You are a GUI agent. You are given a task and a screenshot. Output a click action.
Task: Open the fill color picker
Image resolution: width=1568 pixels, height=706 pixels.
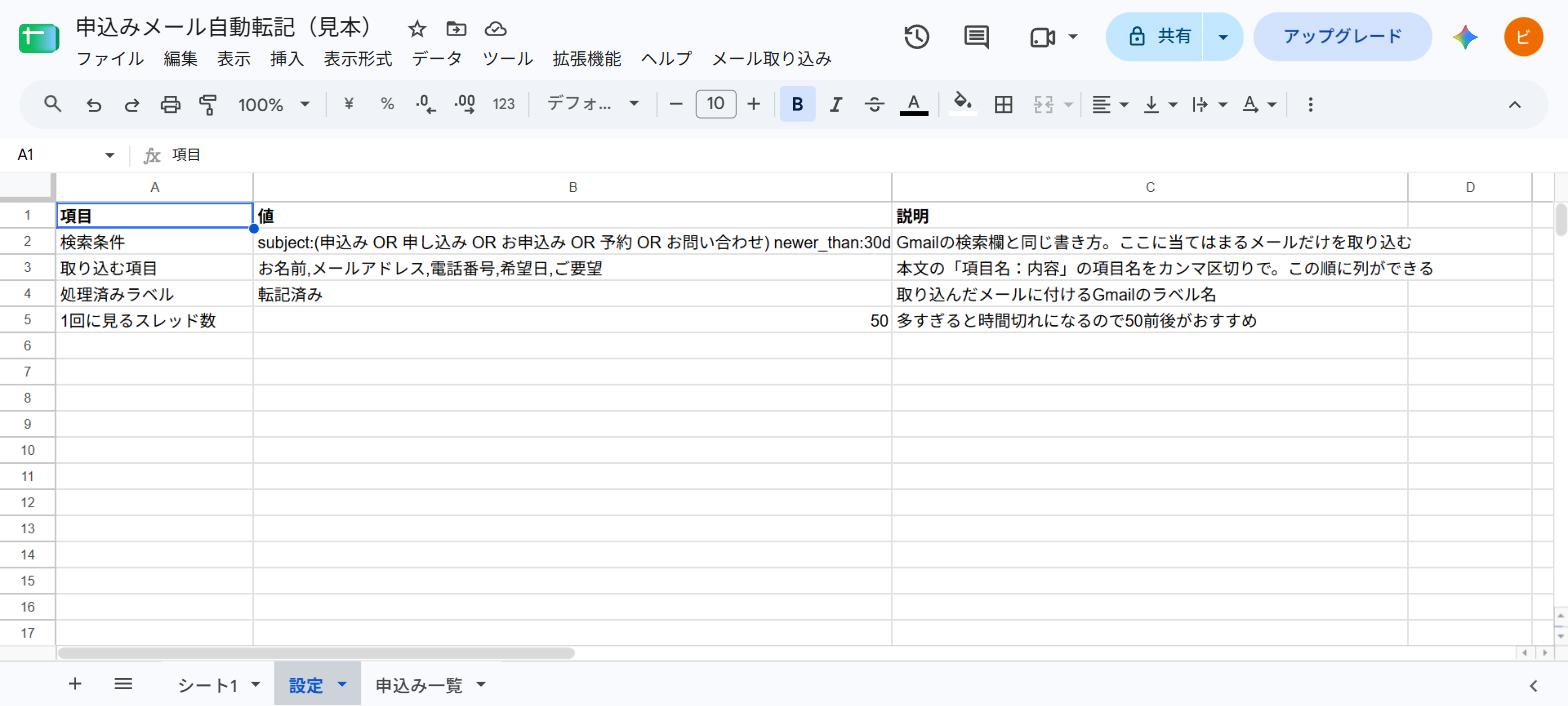[962, 104]
